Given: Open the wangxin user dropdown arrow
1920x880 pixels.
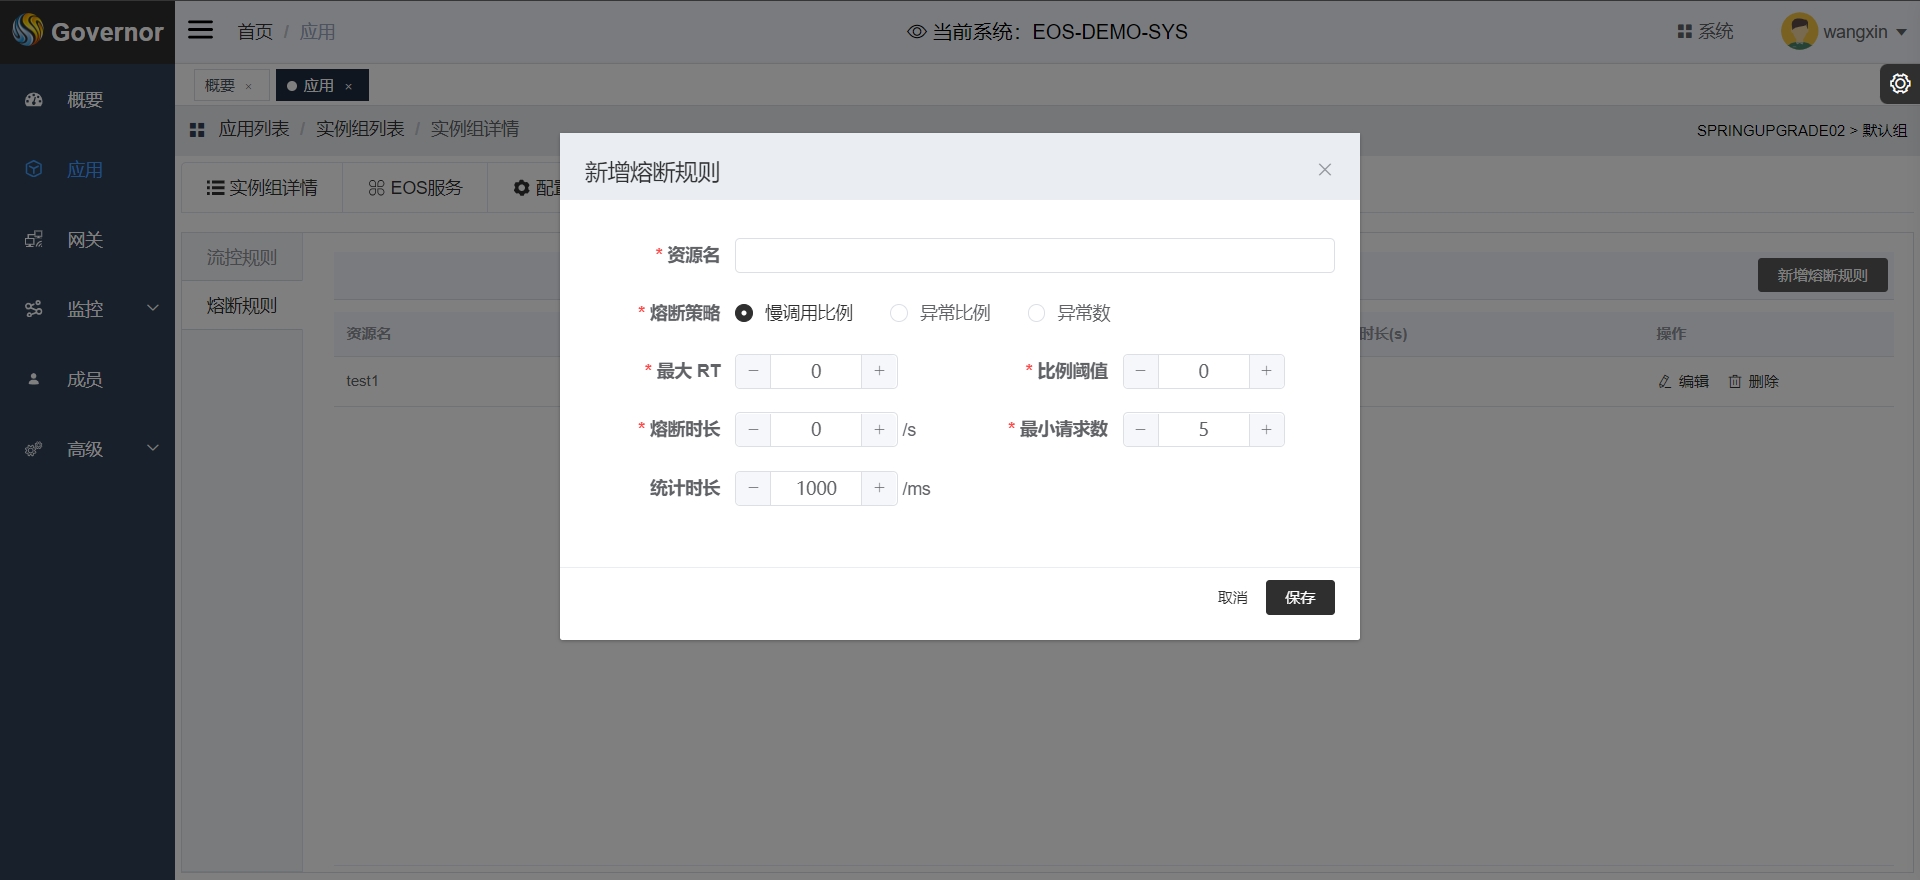Looking at the screenshot, I should pyautogui.click(x=1901, y=32).
